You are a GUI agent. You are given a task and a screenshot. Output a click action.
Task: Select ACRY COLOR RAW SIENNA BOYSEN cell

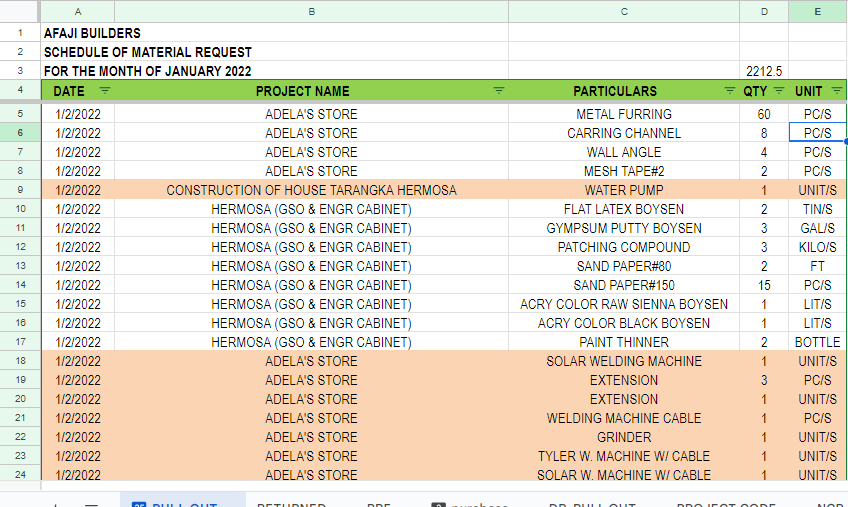[624, 304]
